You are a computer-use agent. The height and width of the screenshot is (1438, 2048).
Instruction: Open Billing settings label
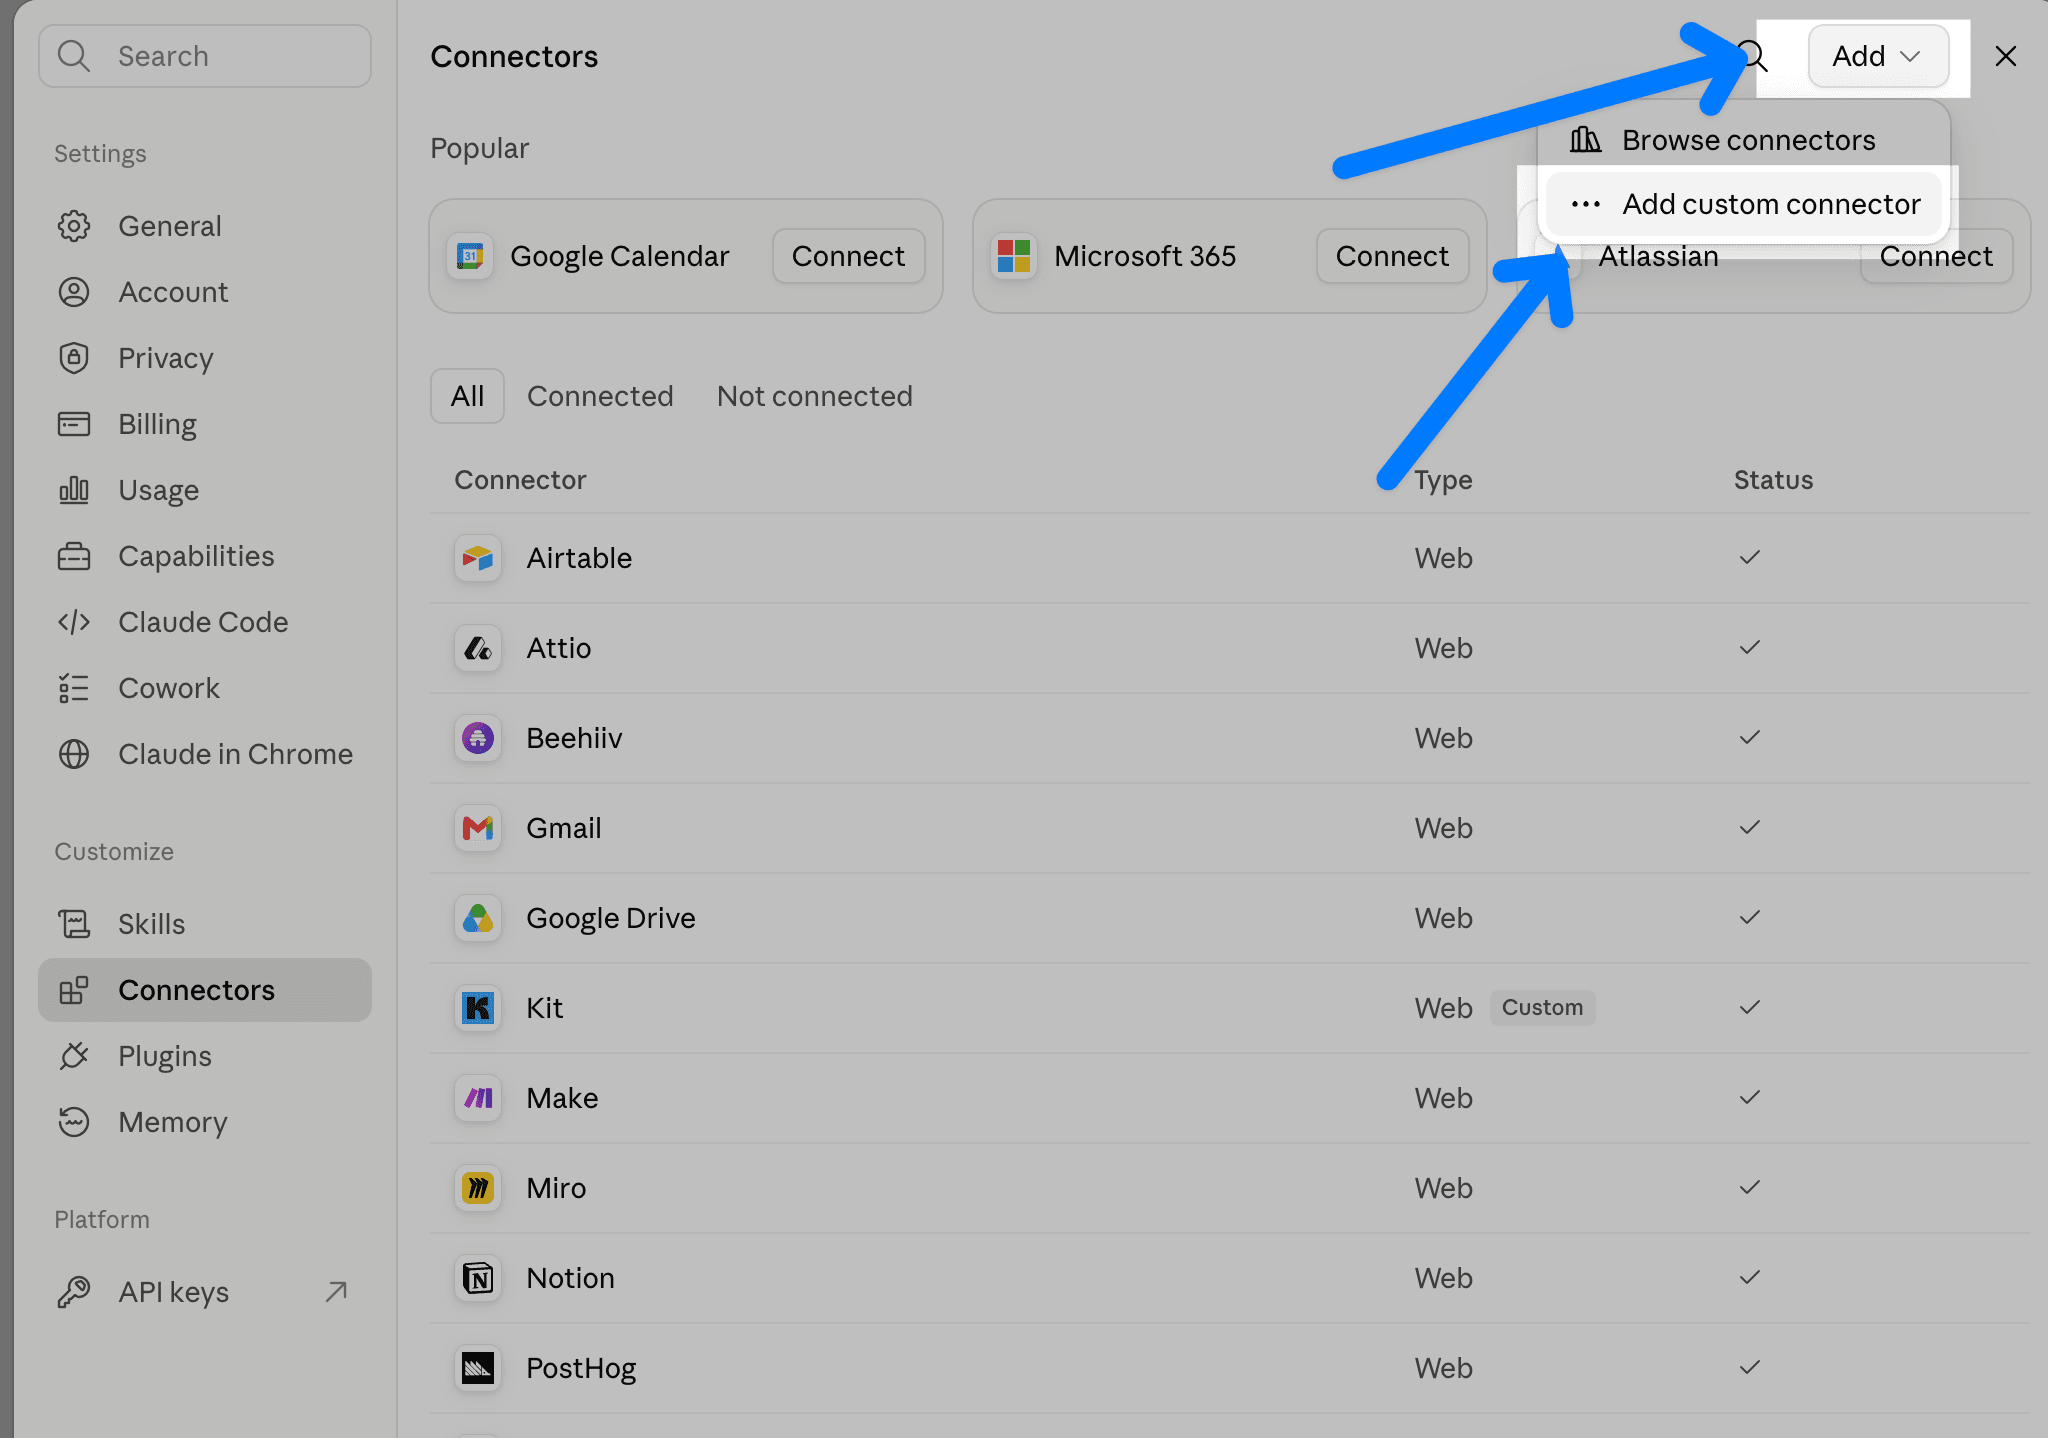point(157,424)
